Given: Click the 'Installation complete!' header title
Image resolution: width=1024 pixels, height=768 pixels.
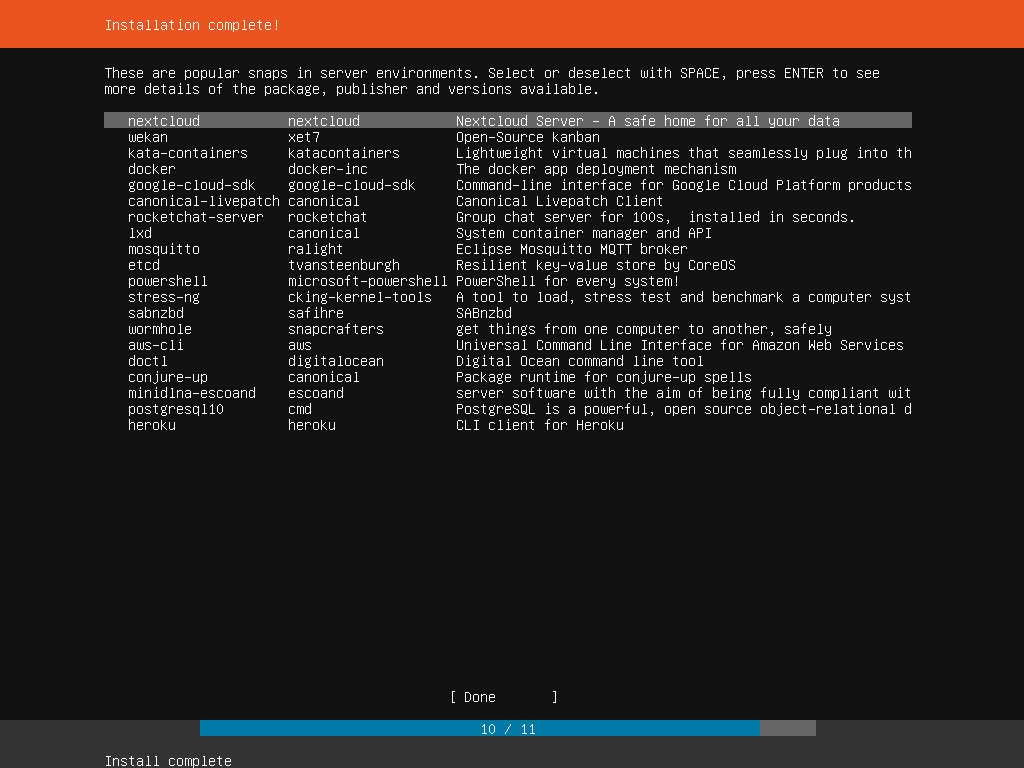Looking at the screenshot, I should pyautogui.click(x=192, y=25).
